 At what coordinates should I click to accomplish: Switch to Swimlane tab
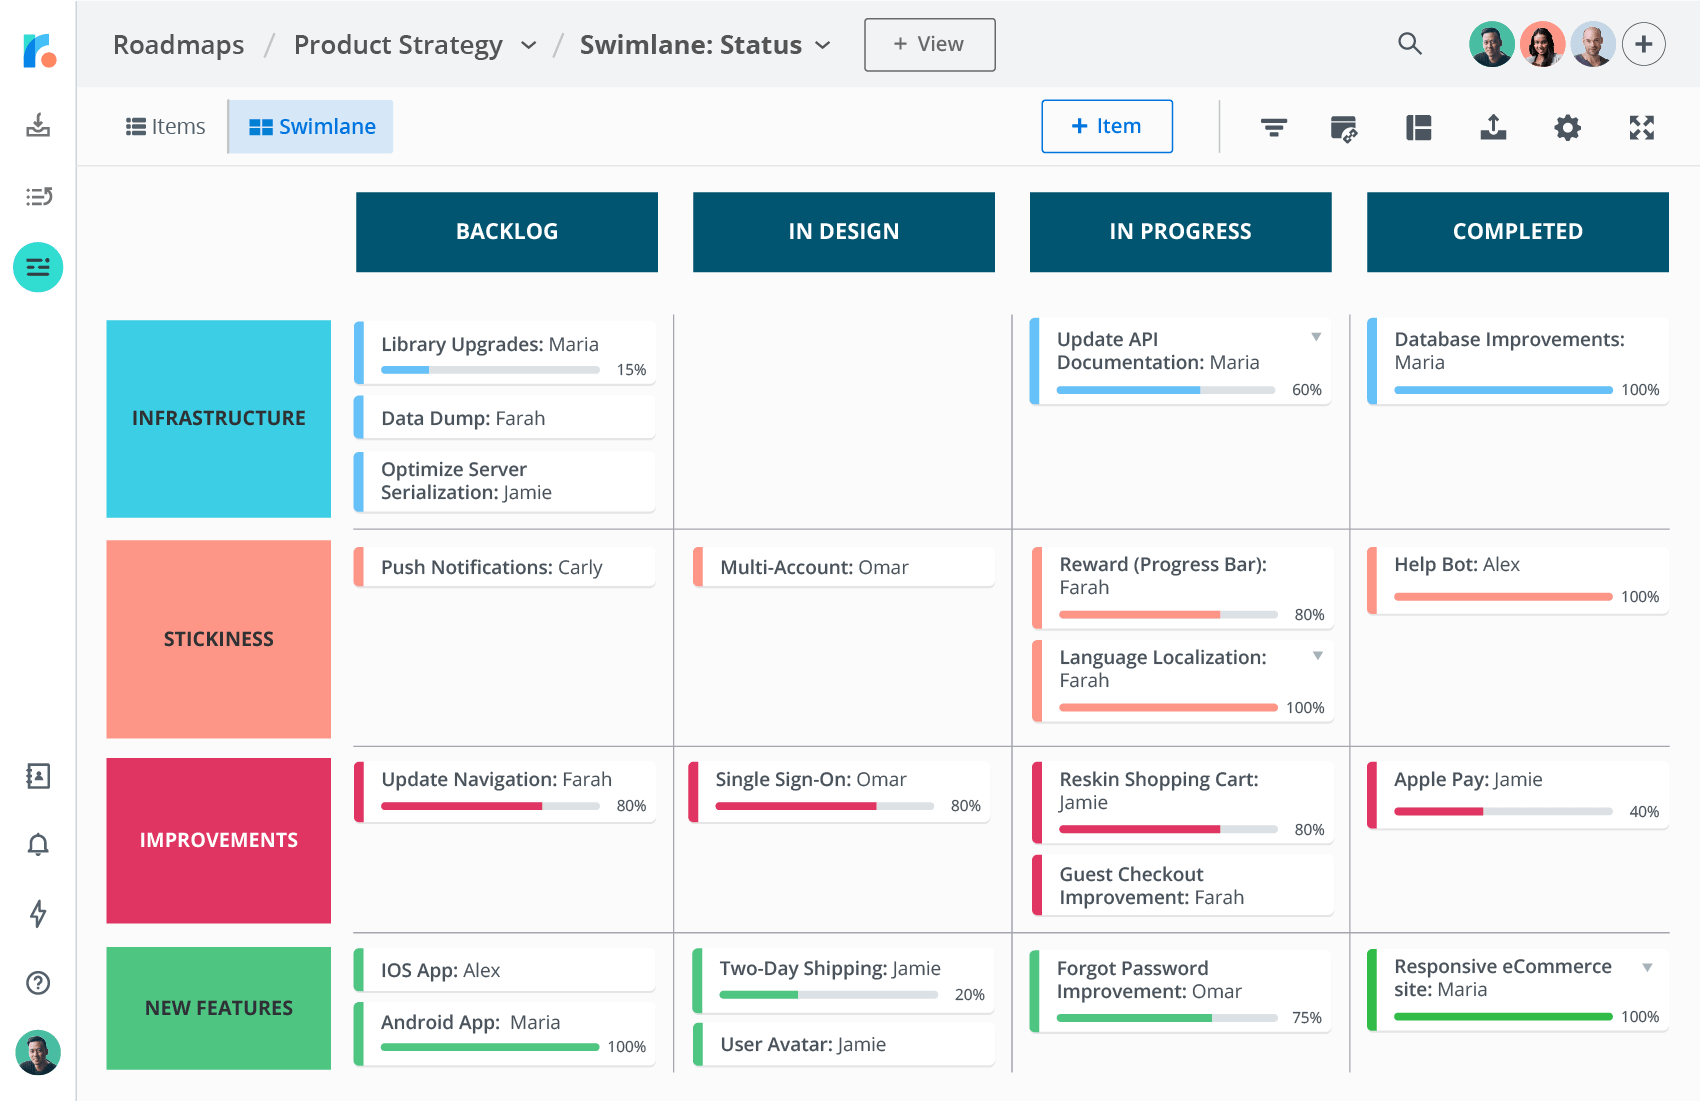311,127
